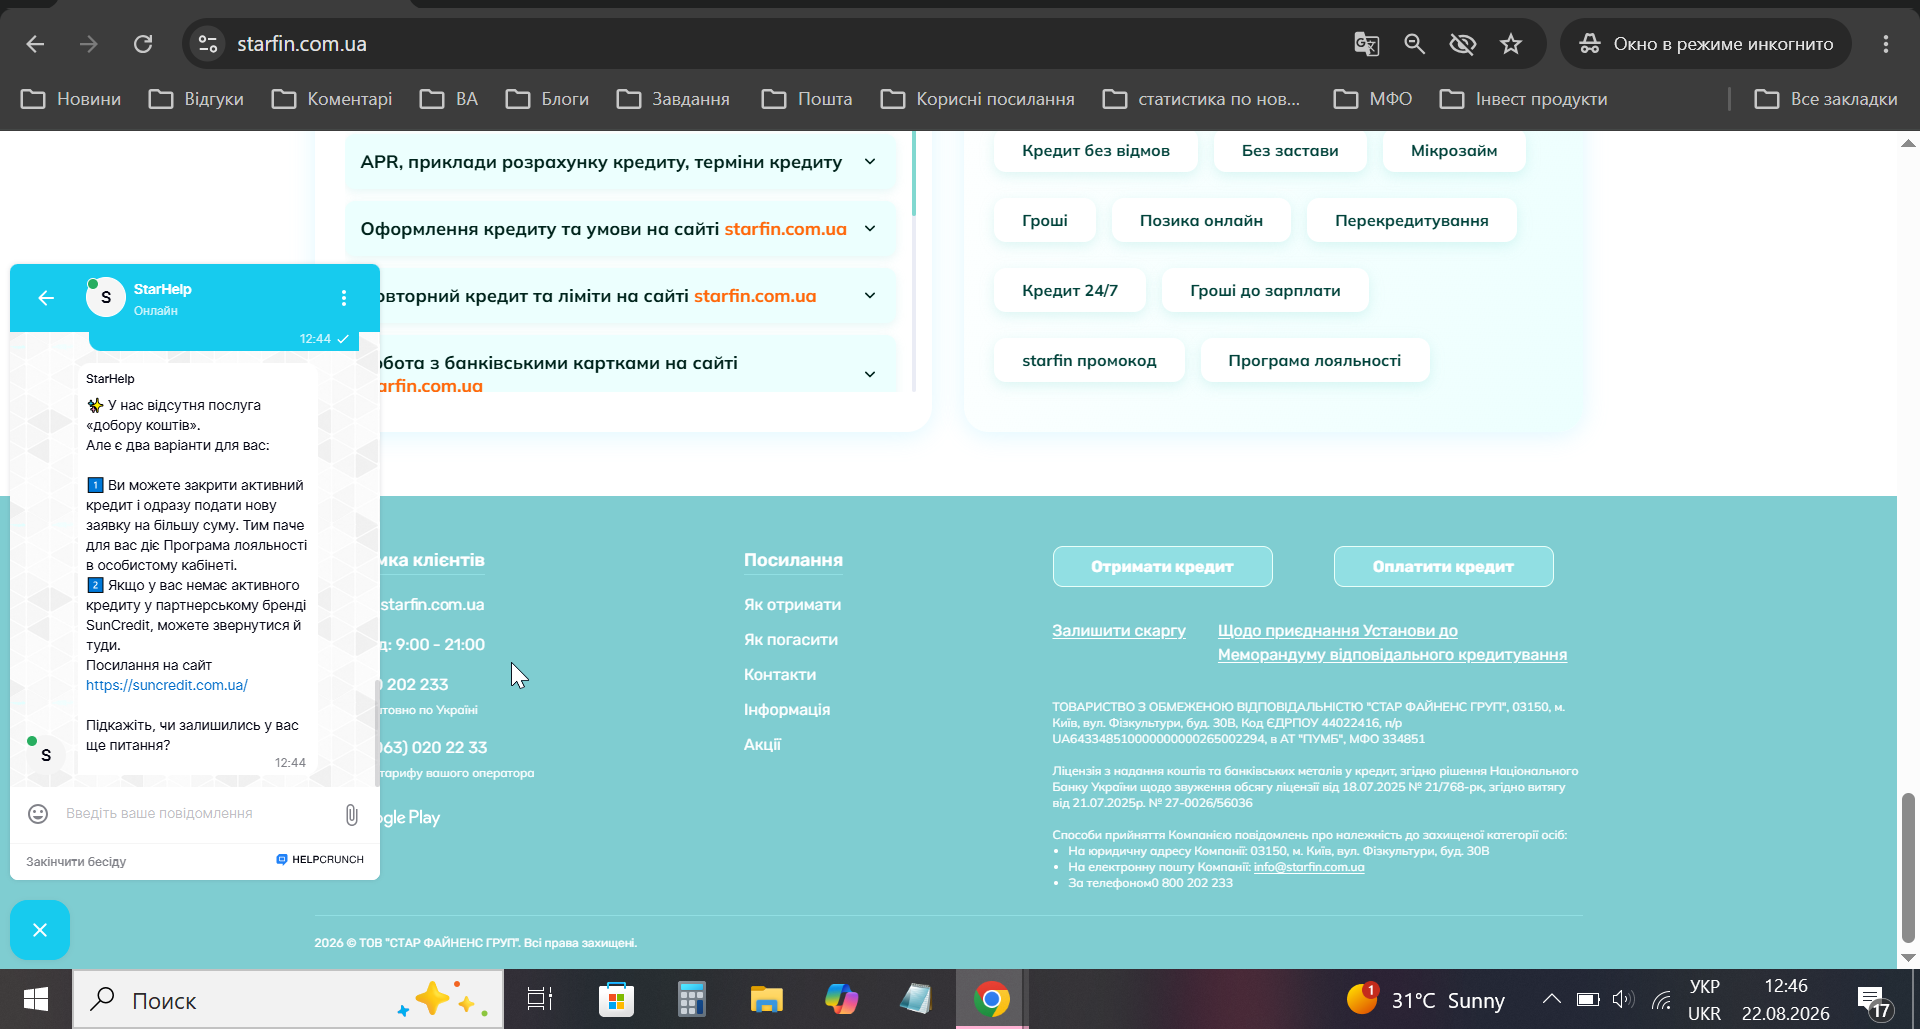Open the Залишити скаргу link

pos(1119,631)
